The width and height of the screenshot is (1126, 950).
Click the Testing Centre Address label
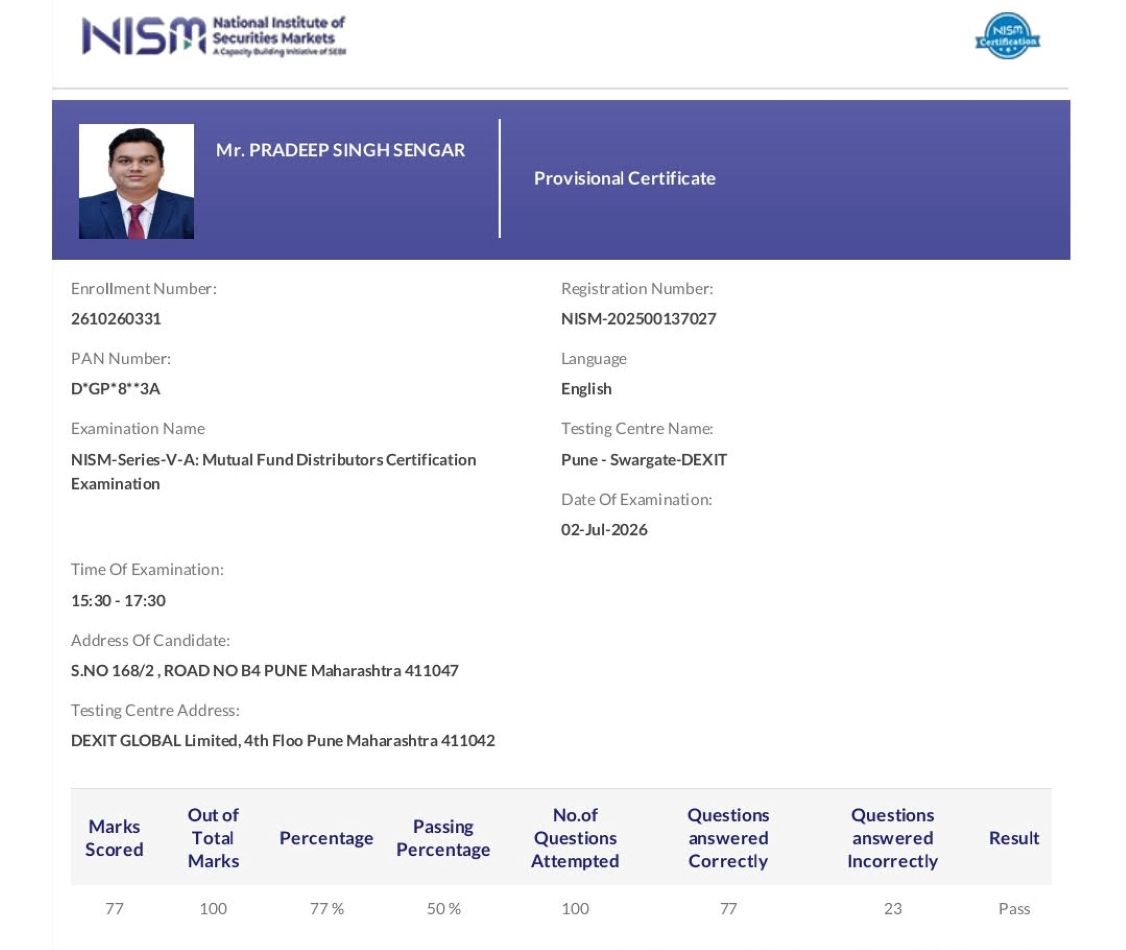(155, 710)
